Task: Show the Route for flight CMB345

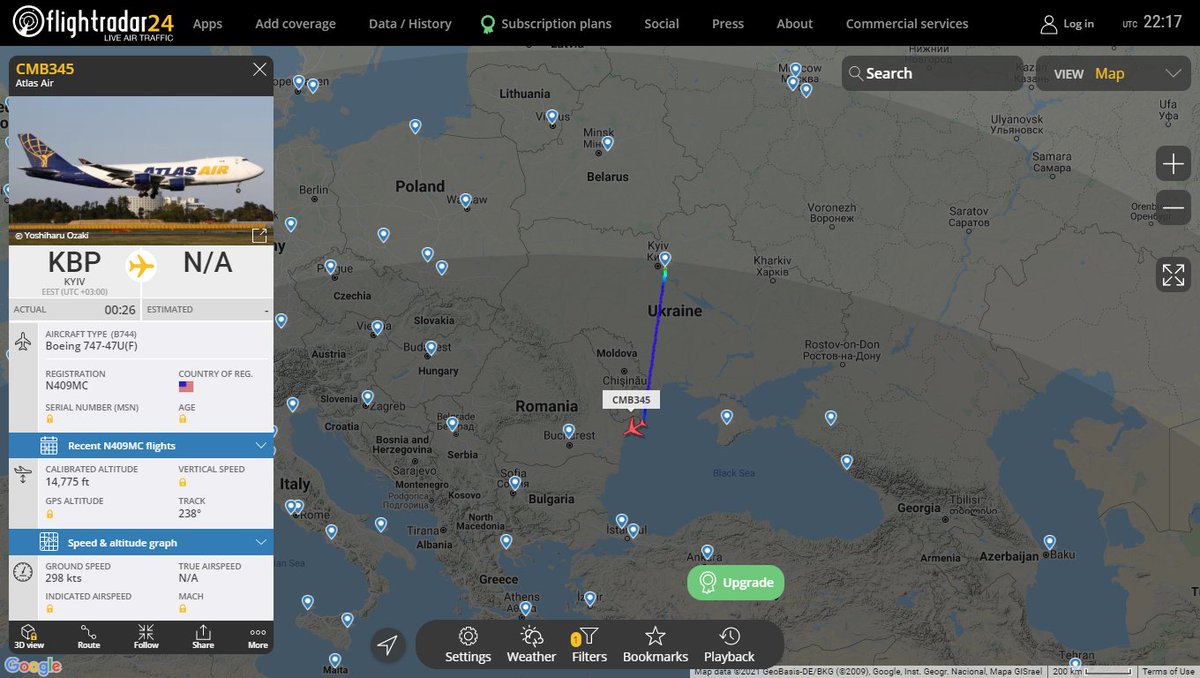Action: pyautogui.click(x=89, y=636)
